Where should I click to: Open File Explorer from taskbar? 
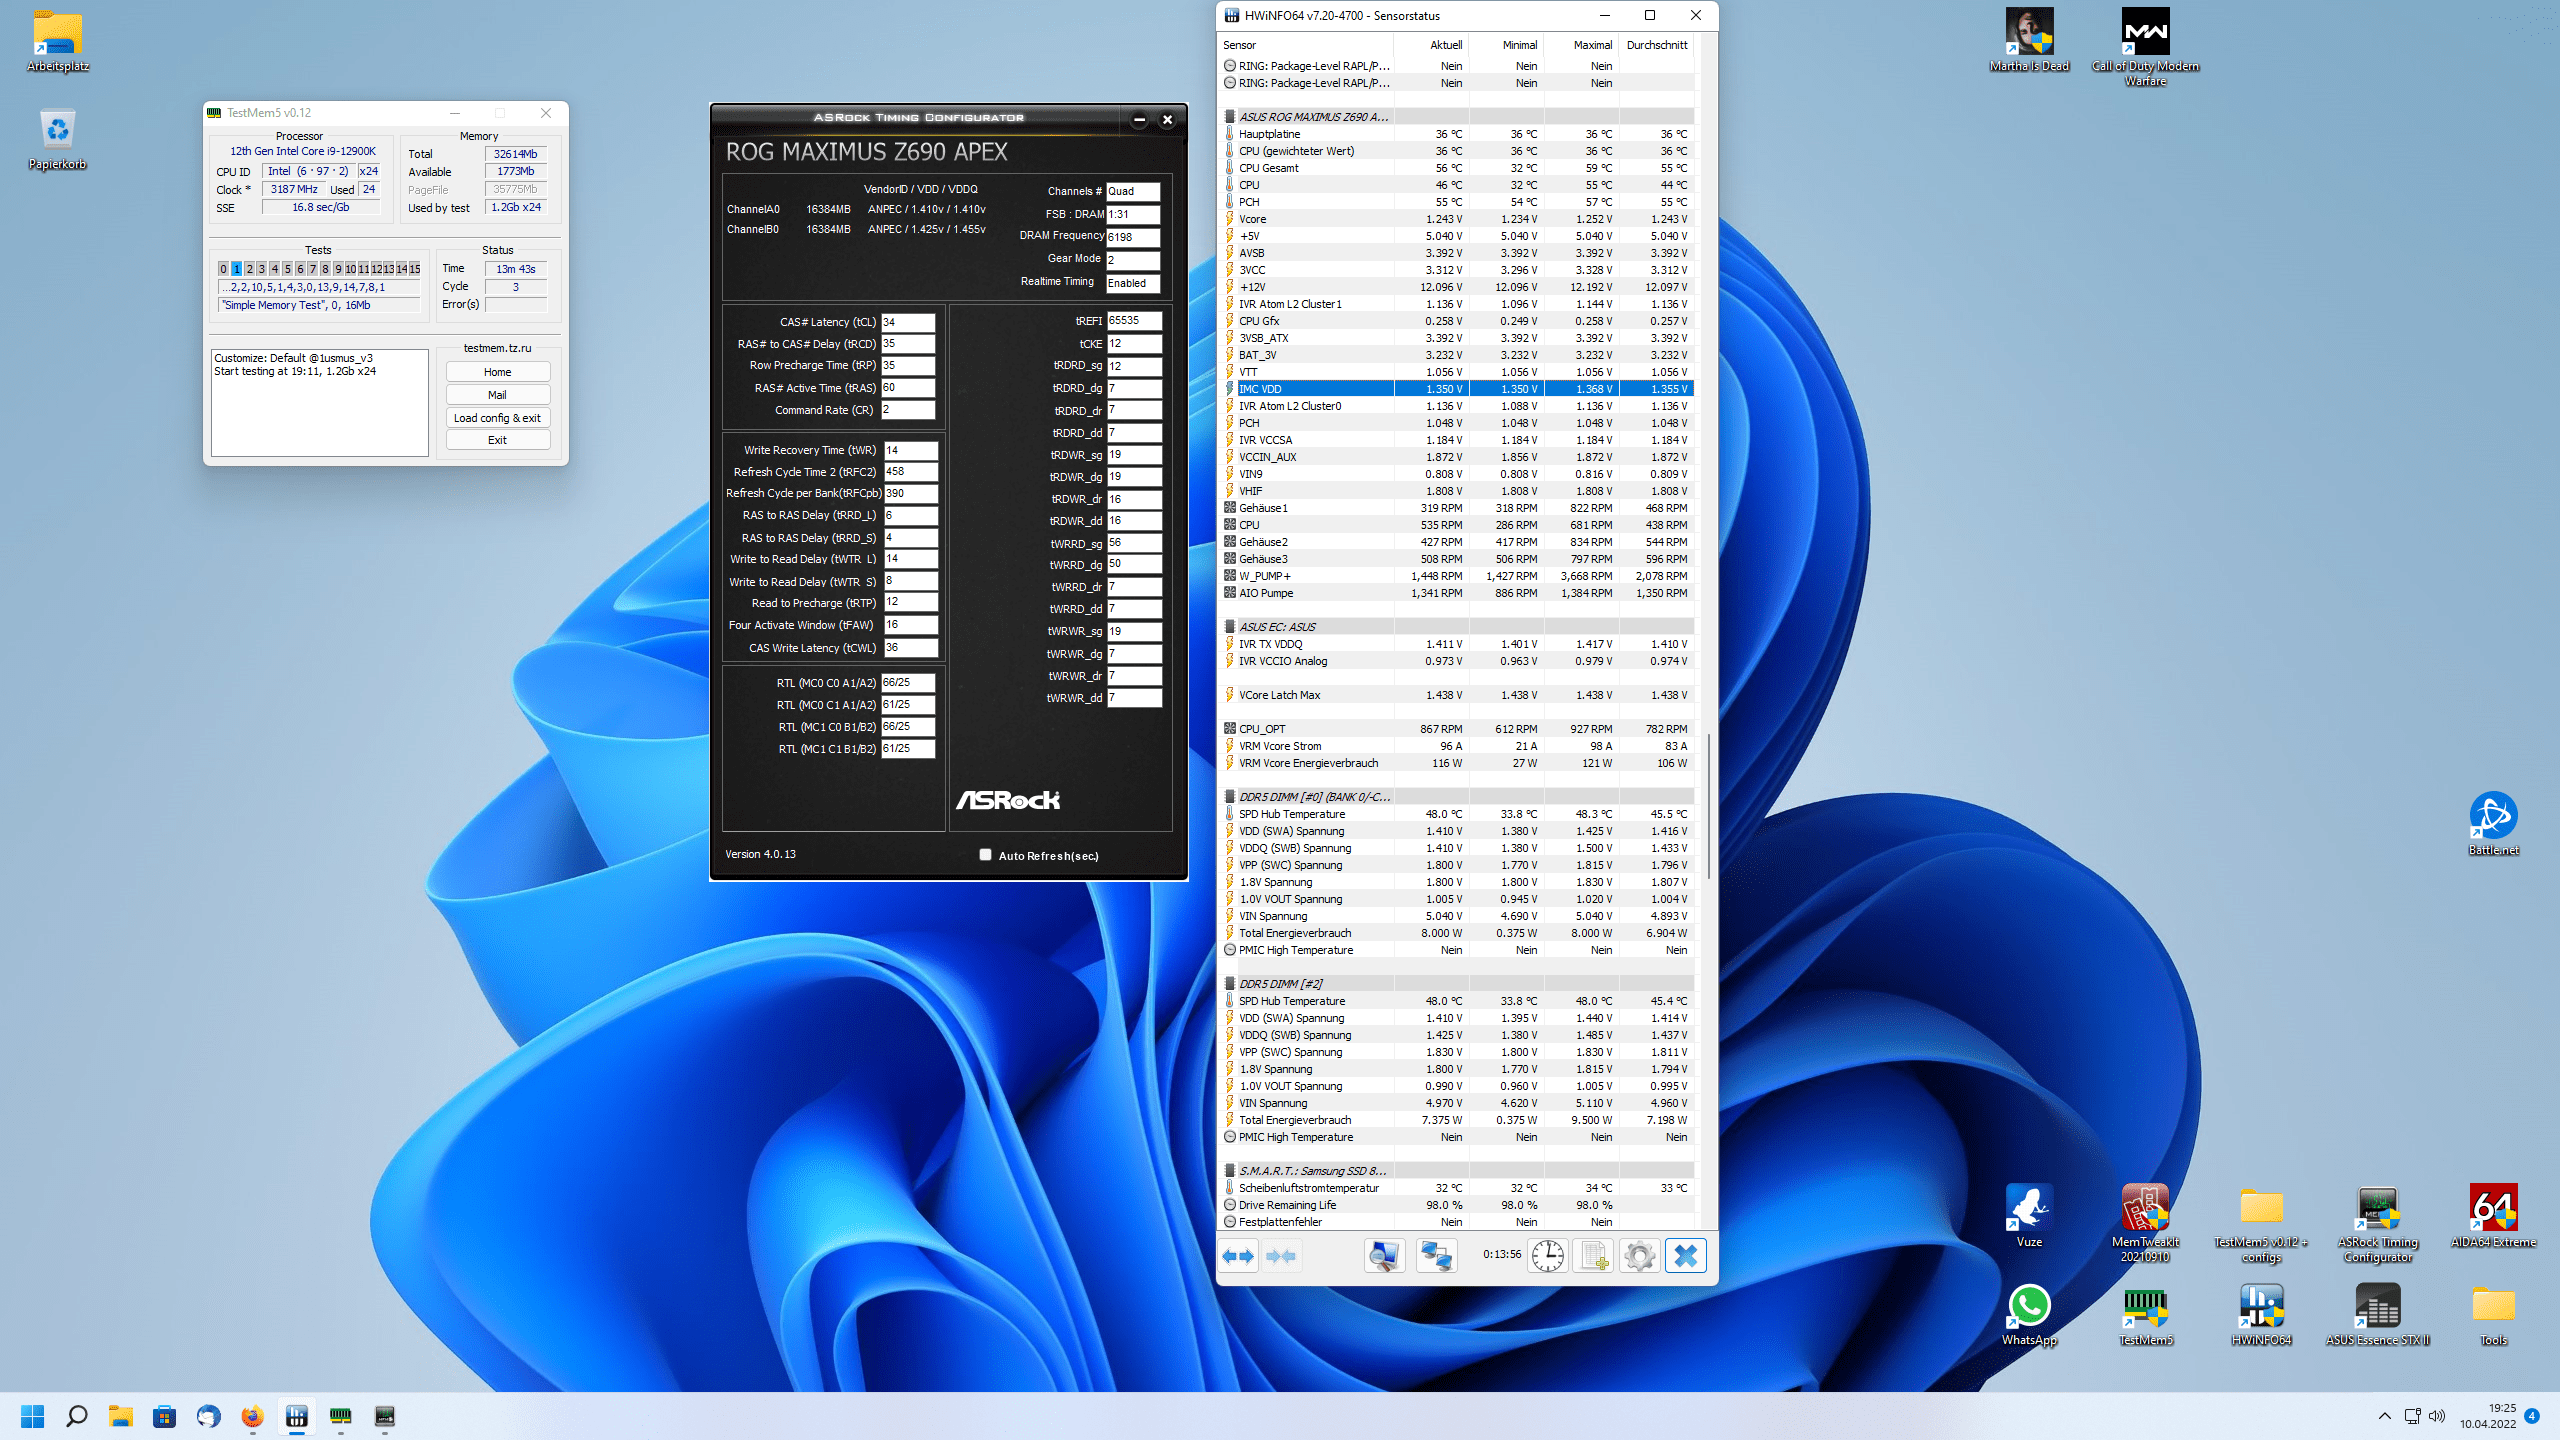tap(121, 1416)
